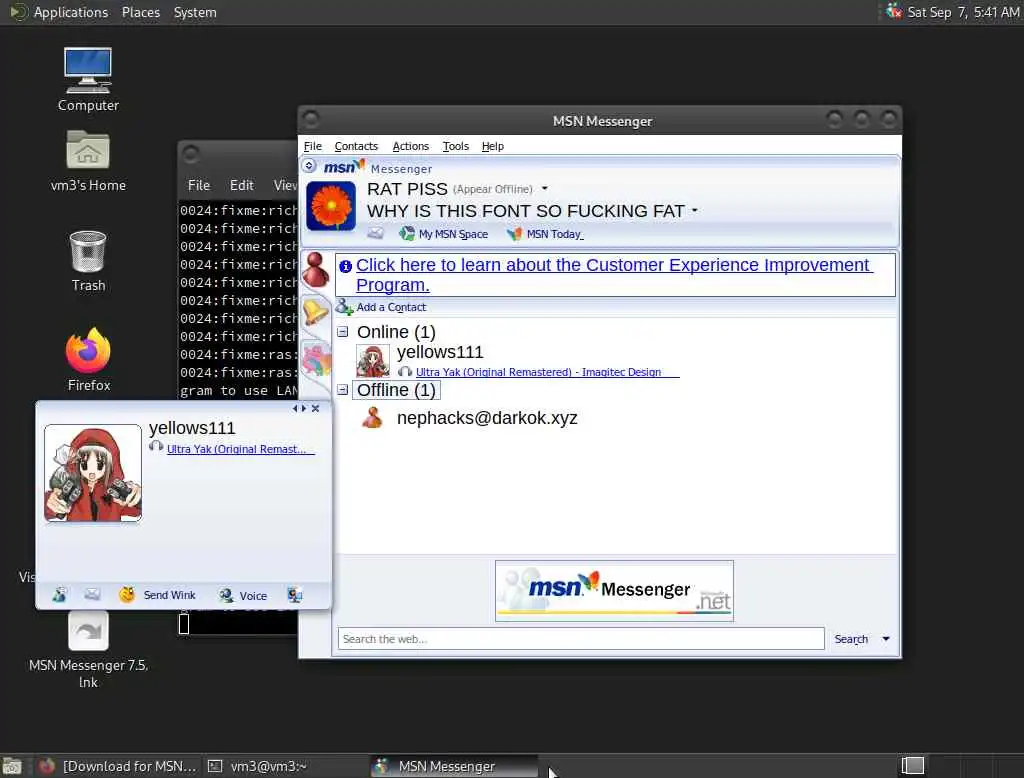
Task: Open the File menu in the terminal window
Action: click(x=199, y=186)
